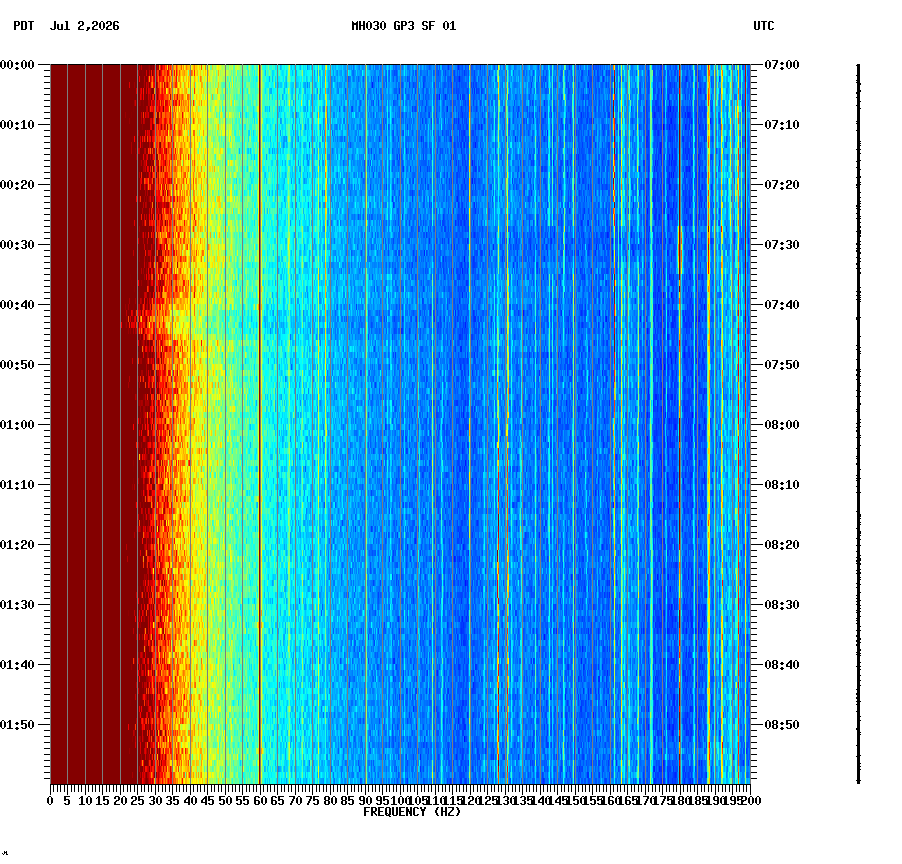Click the '60' Hz frequency tick label
This screenshot has height=864, width=902.
point(260,801)
